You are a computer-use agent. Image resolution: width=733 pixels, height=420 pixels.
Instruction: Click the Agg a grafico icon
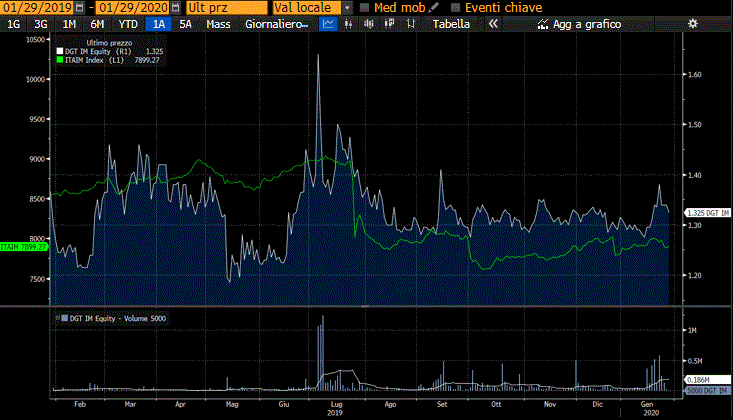(544, 23)
